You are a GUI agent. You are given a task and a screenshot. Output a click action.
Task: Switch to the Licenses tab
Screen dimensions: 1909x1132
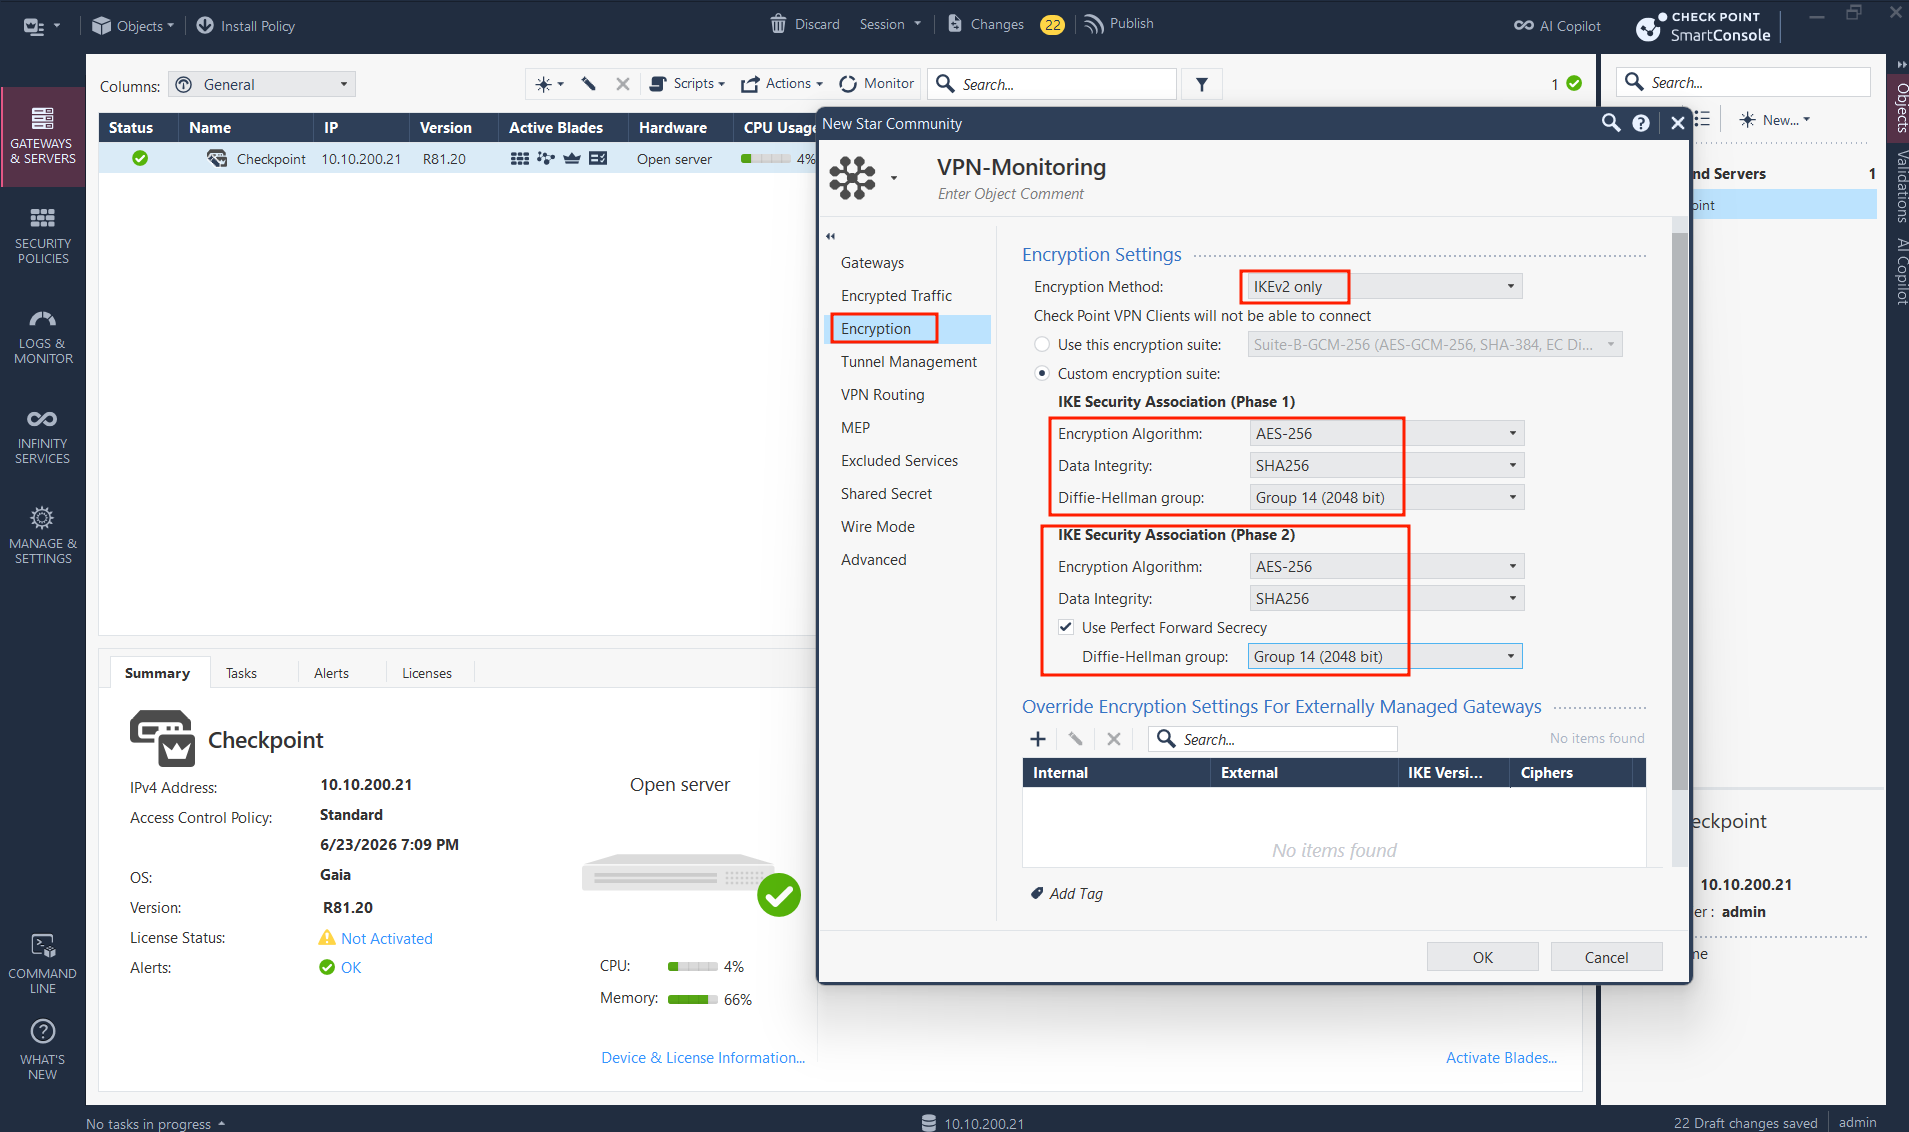[x=427, y=673]
